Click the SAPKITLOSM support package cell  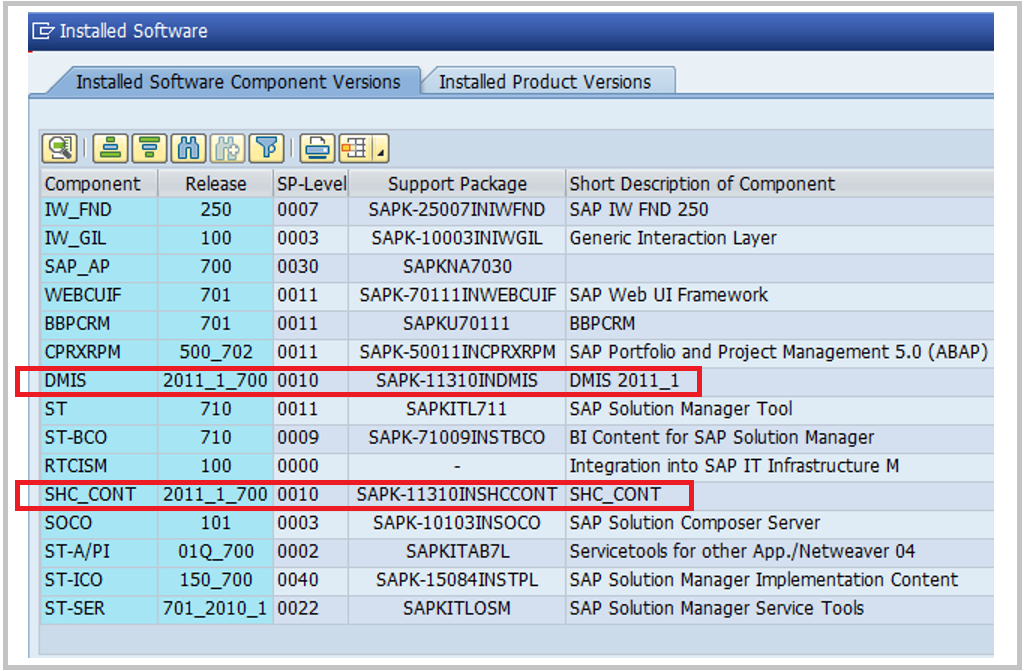coord(456,608)
